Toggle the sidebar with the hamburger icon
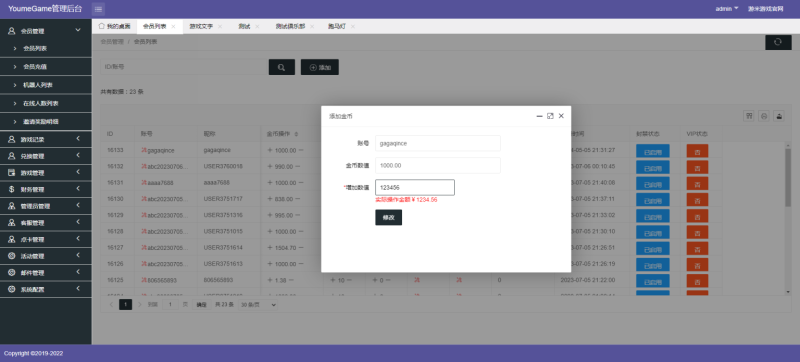Screen dimensions: 800x362 (x=98, y=9)
